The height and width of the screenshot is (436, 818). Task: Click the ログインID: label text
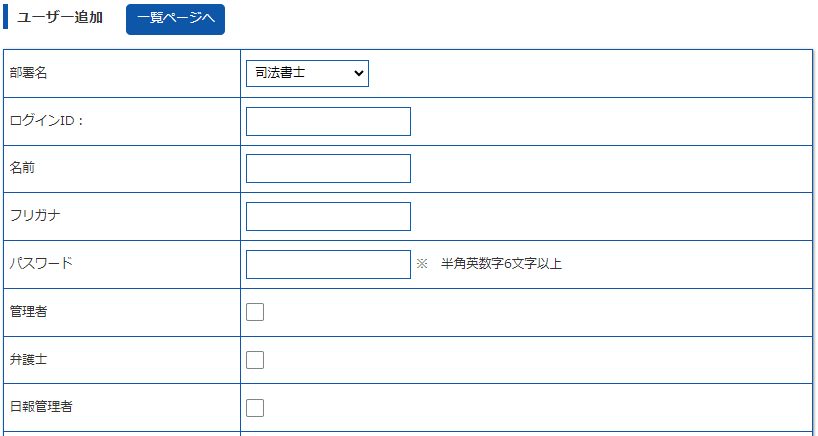click(x=47, y=121)
